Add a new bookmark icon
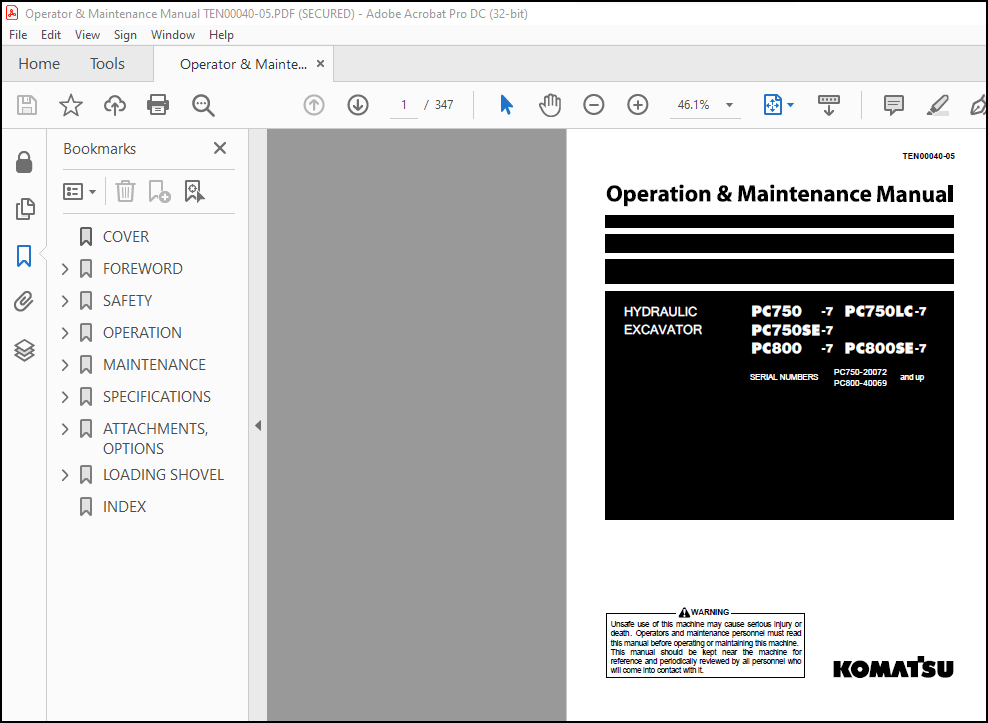This screenshot has height=723, width=988. pyautogui.click(x=159, y=191)
